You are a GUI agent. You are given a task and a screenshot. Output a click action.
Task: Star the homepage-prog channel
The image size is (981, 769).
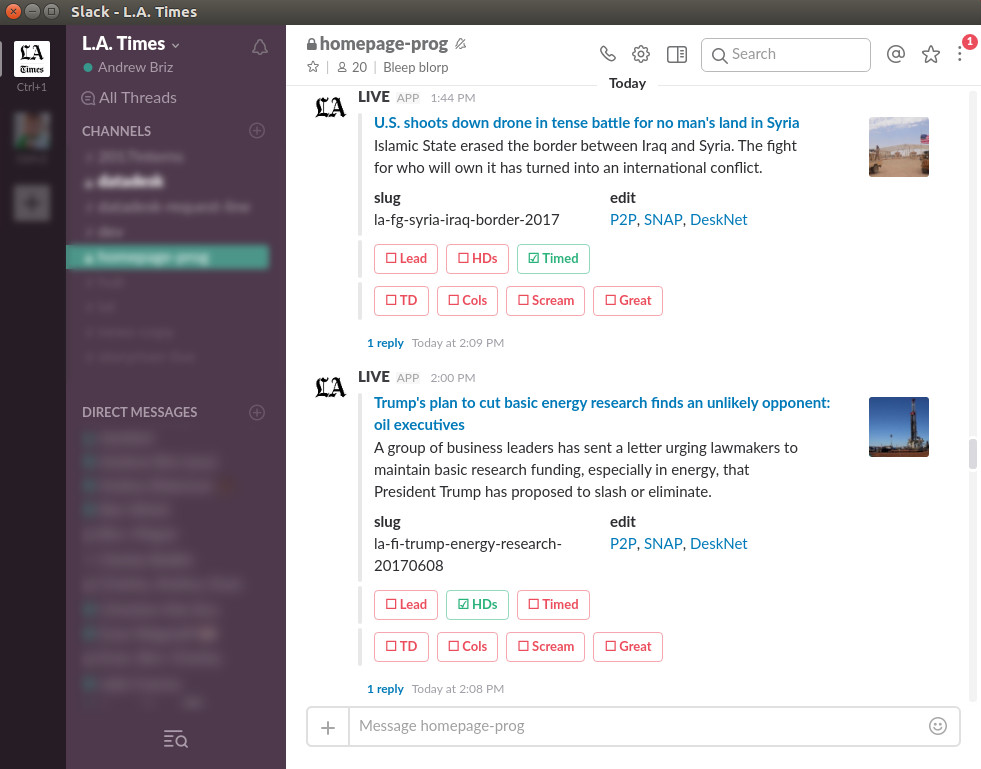click(x=313, y=67)
